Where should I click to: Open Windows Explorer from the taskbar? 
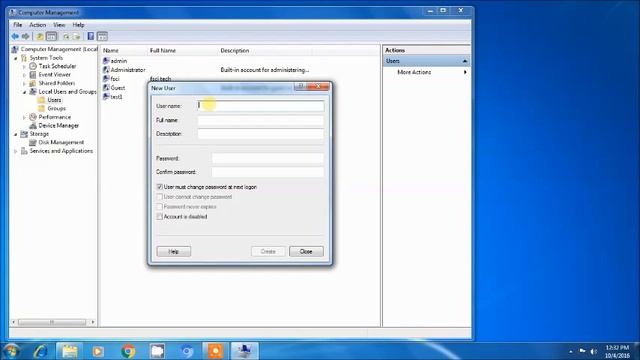70,351
